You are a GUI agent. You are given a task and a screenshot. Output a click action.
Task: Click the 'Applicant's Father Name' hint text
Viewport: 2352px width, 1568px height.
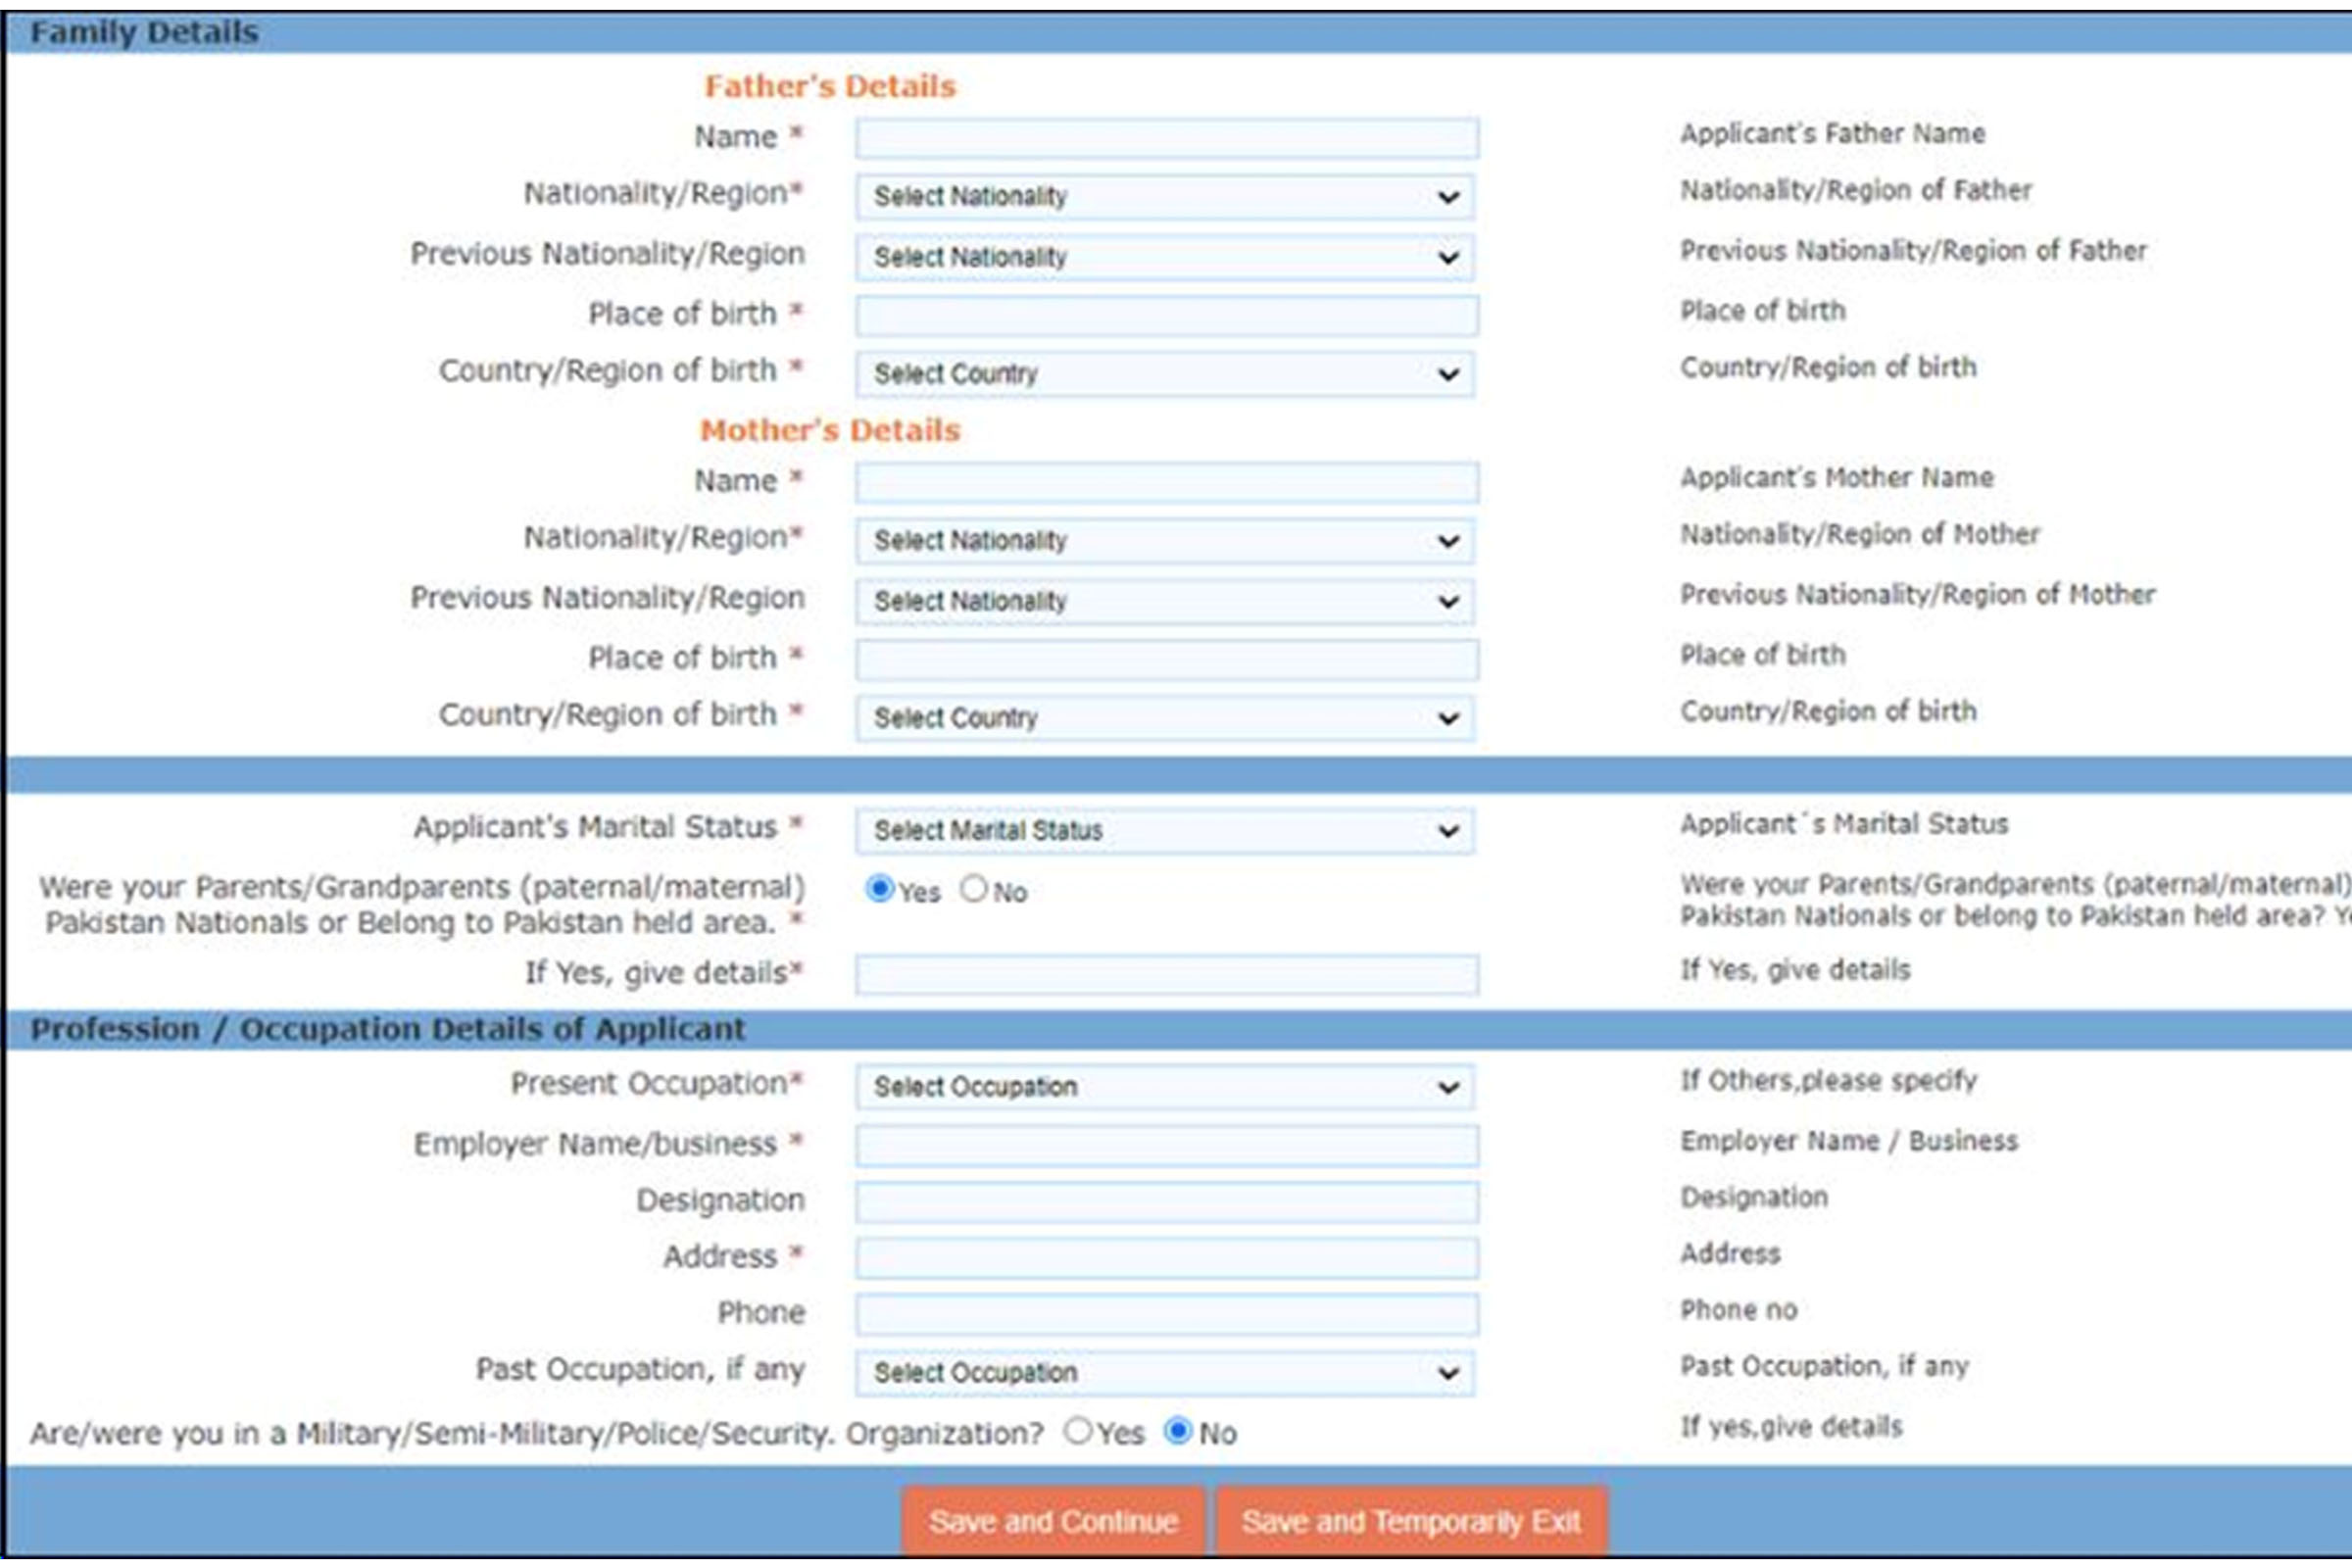pyautogui.click(x=1832, y=134)
